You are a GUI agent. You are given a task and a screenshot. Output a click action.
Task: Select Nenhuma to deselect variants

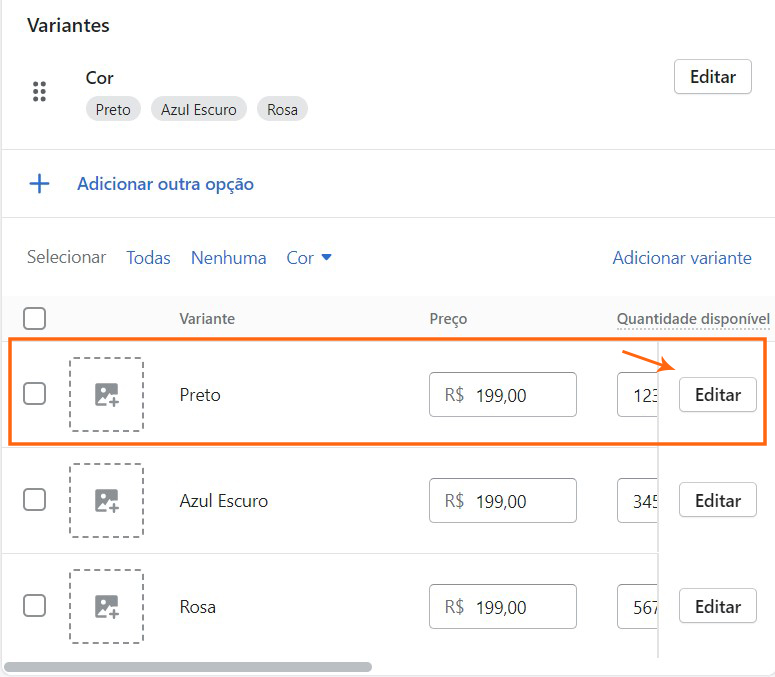(x=228, y=258)
